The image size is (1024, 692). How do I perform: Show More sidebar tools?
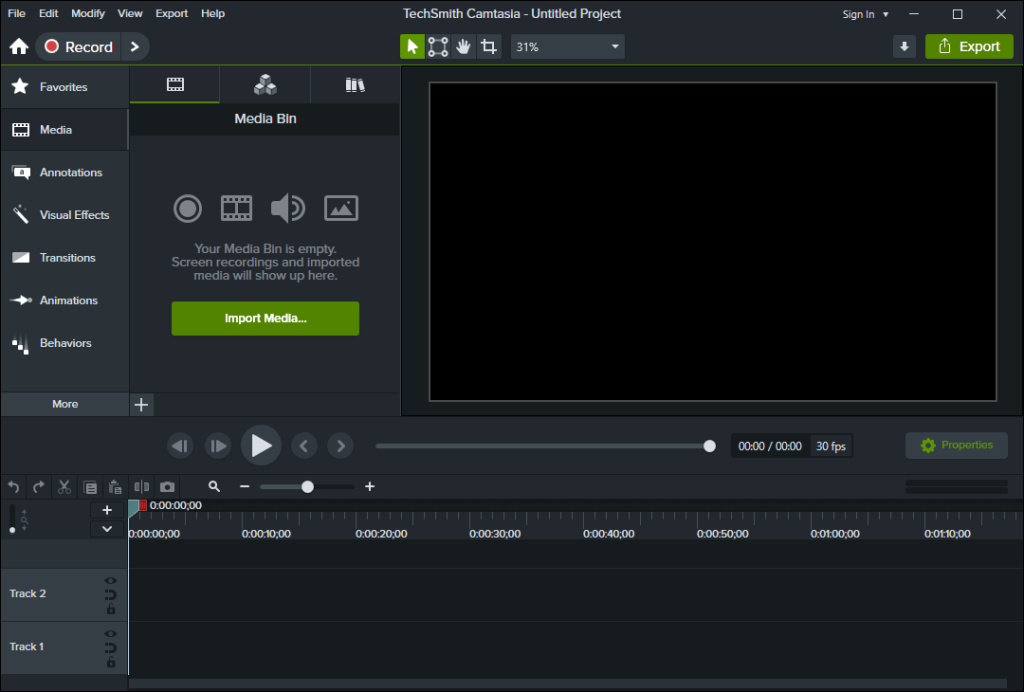[65, 404]
